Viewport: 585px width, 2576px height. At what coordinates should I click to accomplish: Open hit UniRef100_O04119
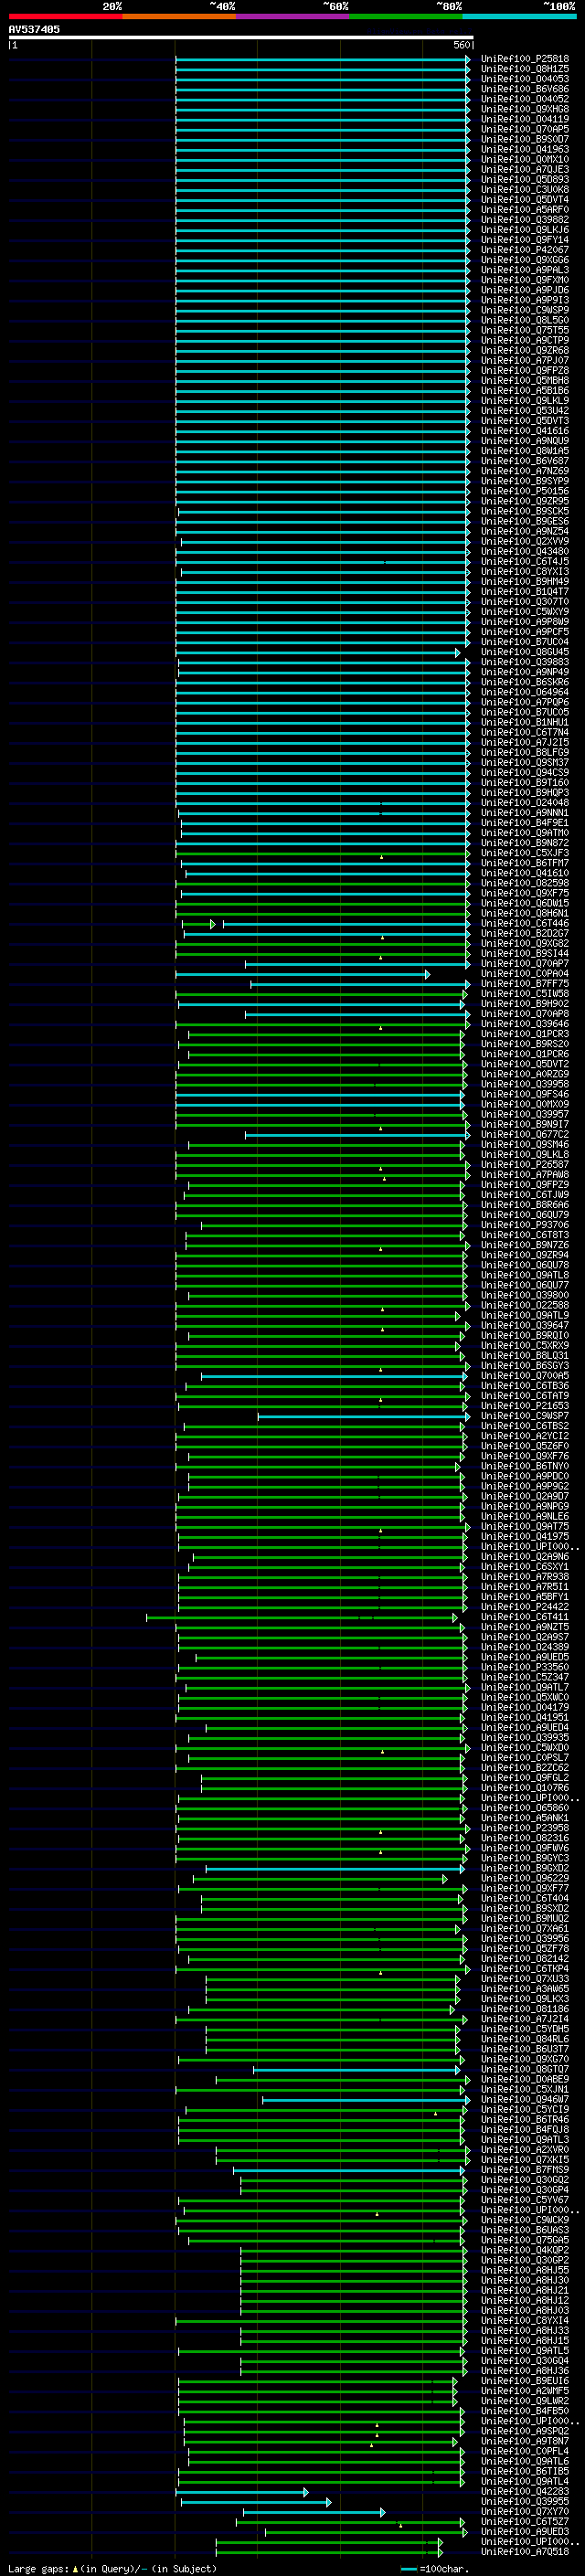(x=525, y=119)
